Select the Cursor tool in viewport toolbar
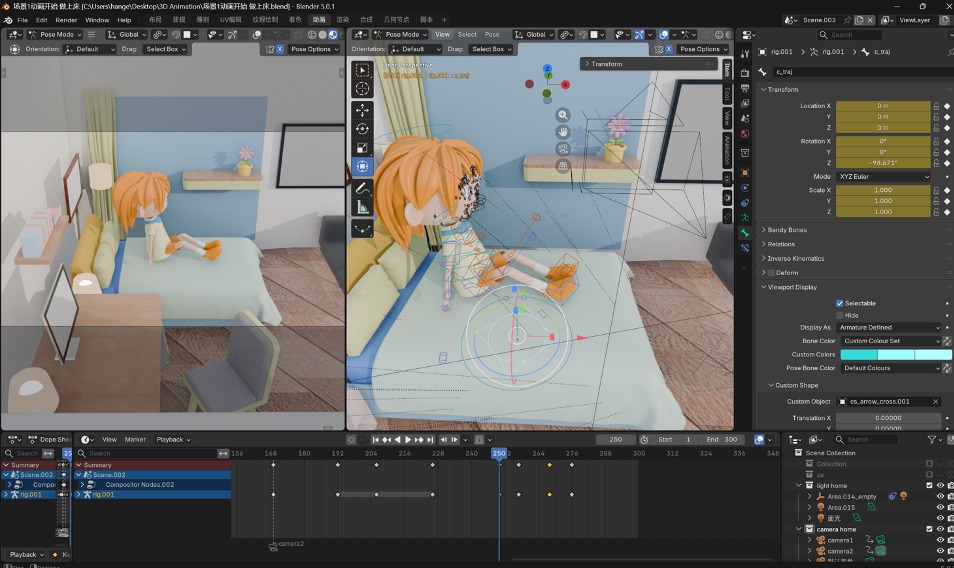The image size is (954, 568). 362,89
